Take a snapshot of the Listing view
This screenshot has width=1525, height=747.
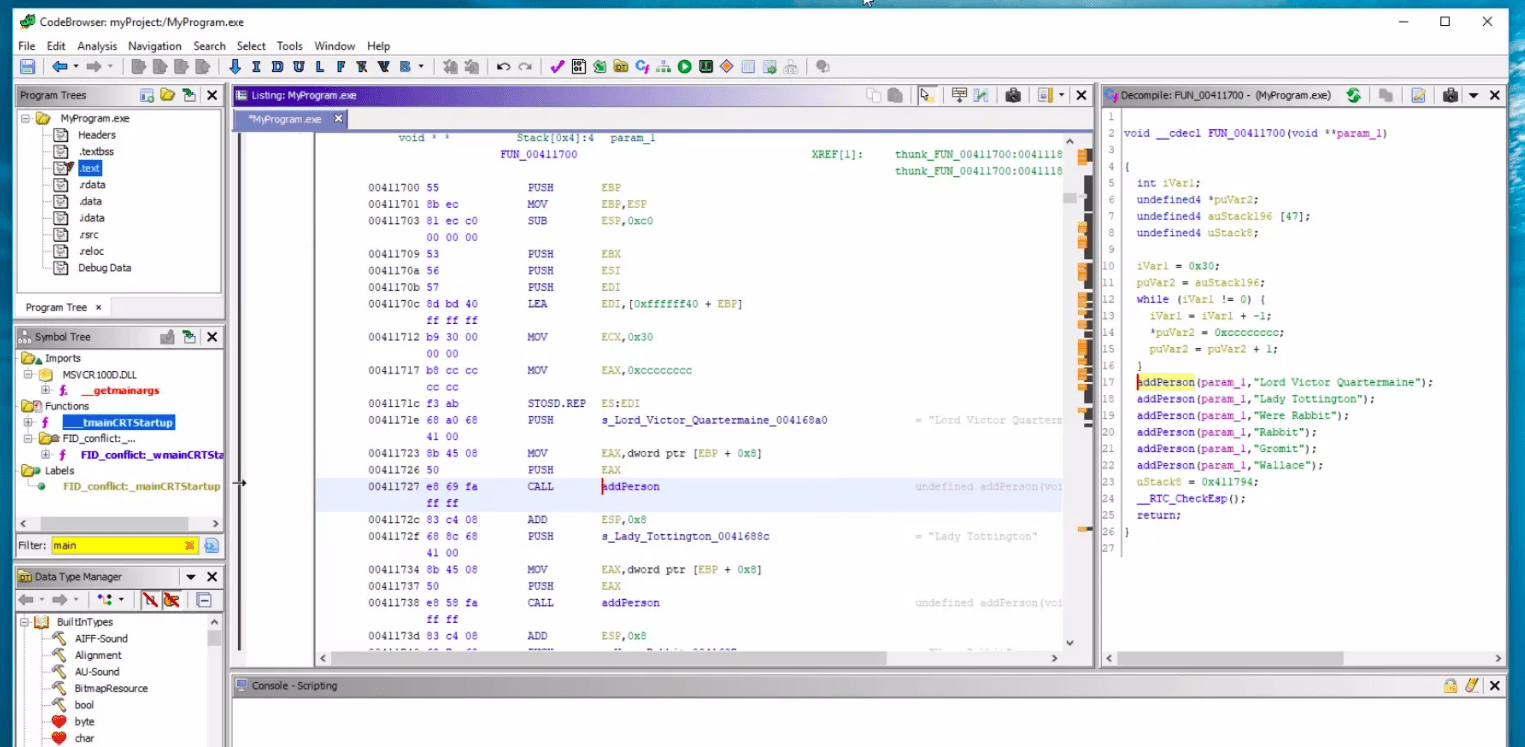pos(1012,95)
